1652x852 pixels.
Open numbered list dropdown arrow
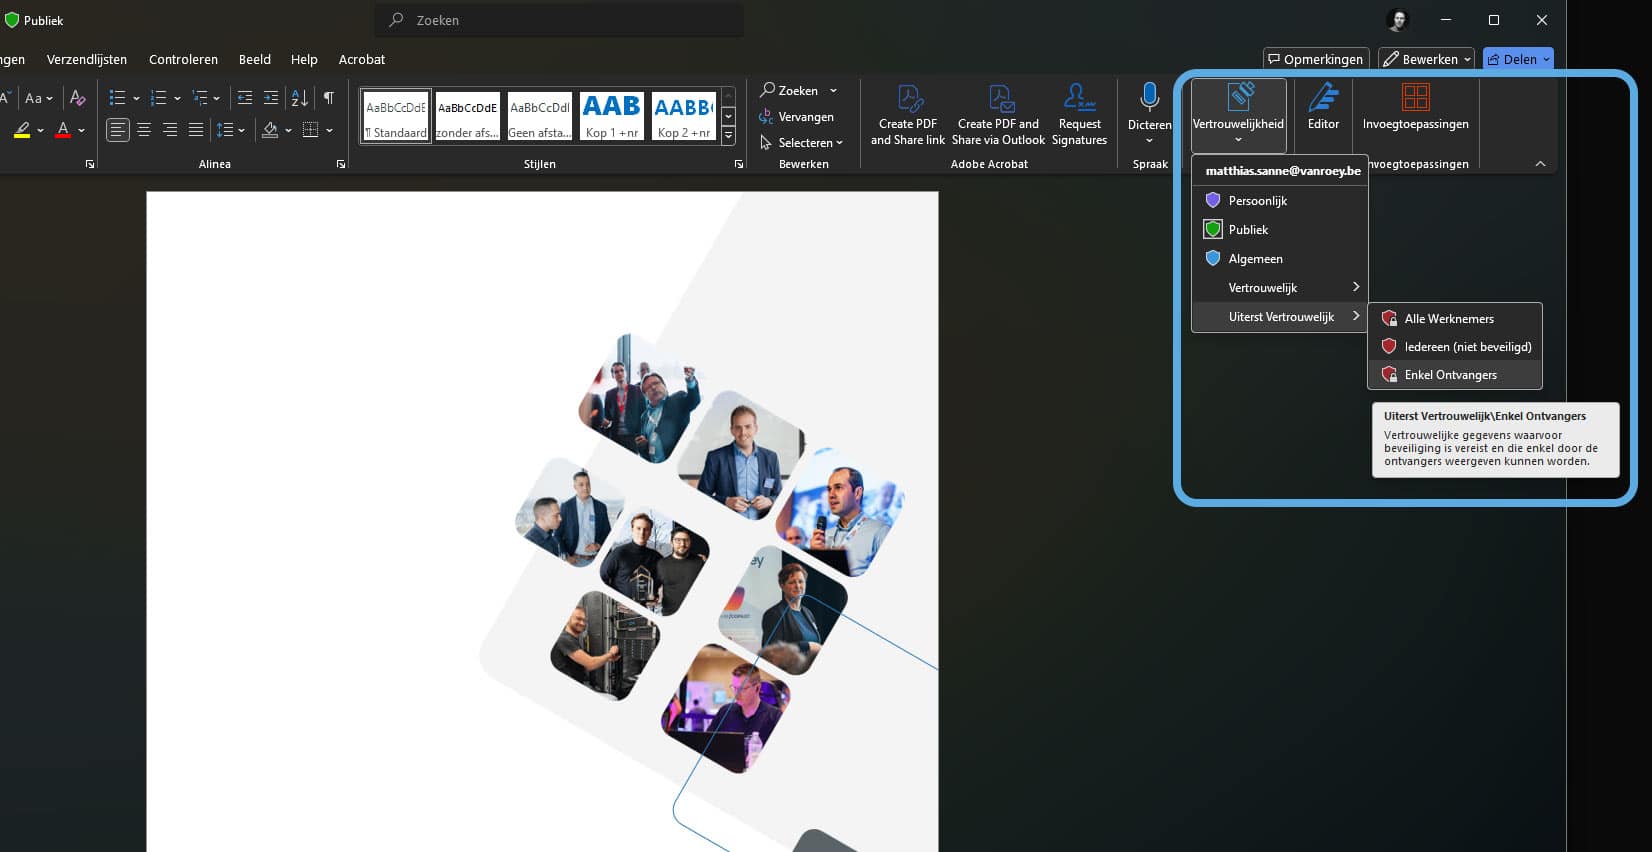coord(177,99)
